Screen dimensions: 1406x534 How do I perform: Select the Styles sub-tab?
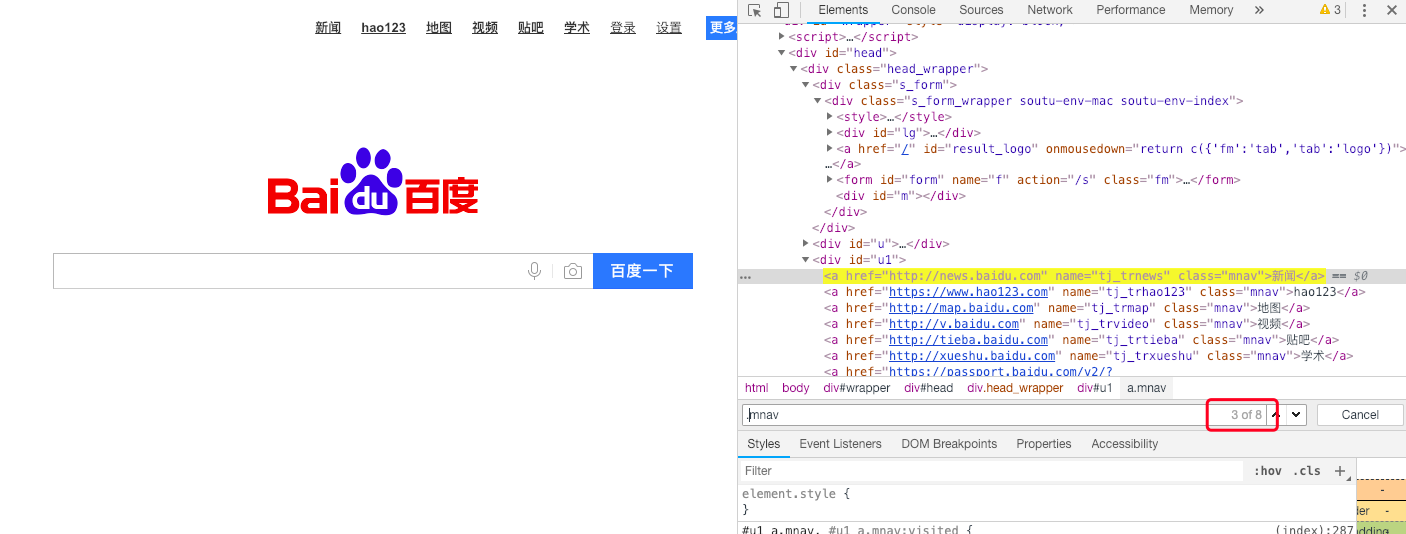pyautogui.click(x=764, y=444)
